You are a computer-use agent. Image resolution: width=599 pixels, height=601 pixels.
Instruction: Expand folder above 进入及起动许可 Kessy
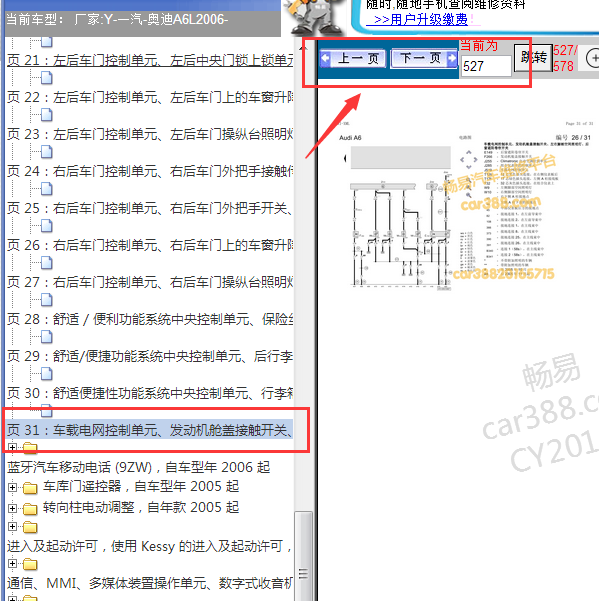coord(12,527)
